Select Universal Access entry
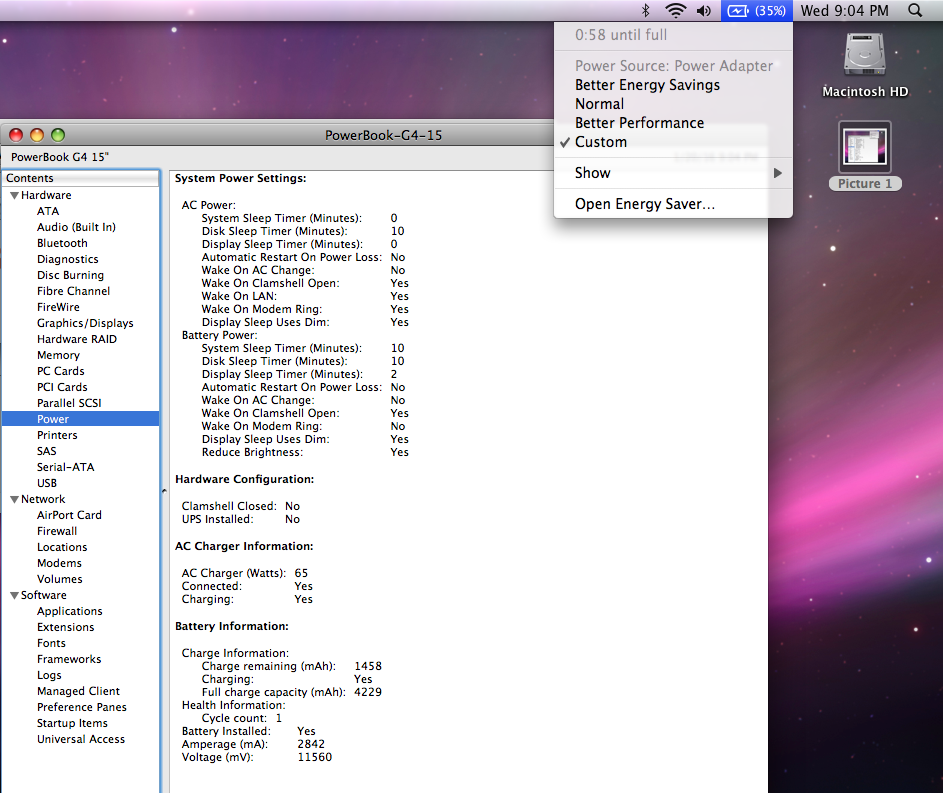The height and width of the screenshot is (793, 943). pos(81,739)
